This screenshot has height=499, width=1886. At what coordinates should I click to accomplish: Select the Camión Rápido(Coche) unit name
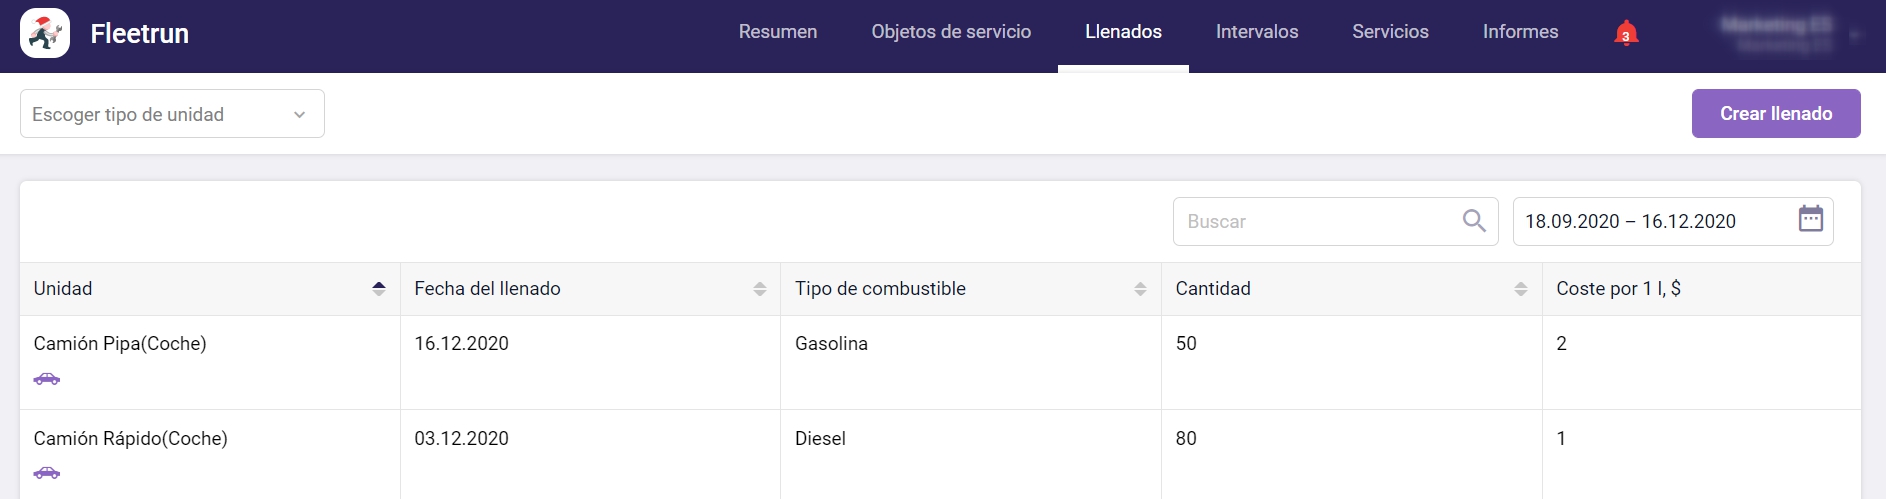(130, 439)
